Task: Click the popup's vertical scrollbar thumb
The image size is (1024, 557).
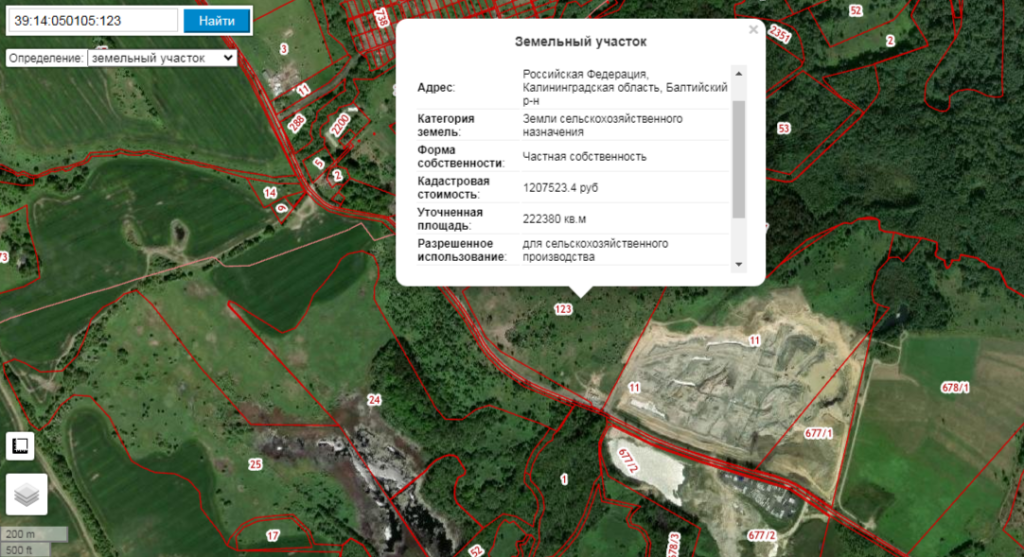Action: [739, 158]
